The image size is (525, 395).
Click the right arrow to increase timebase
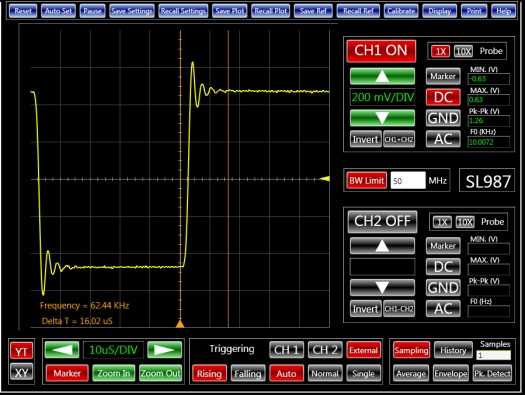[x=164, y=350]
